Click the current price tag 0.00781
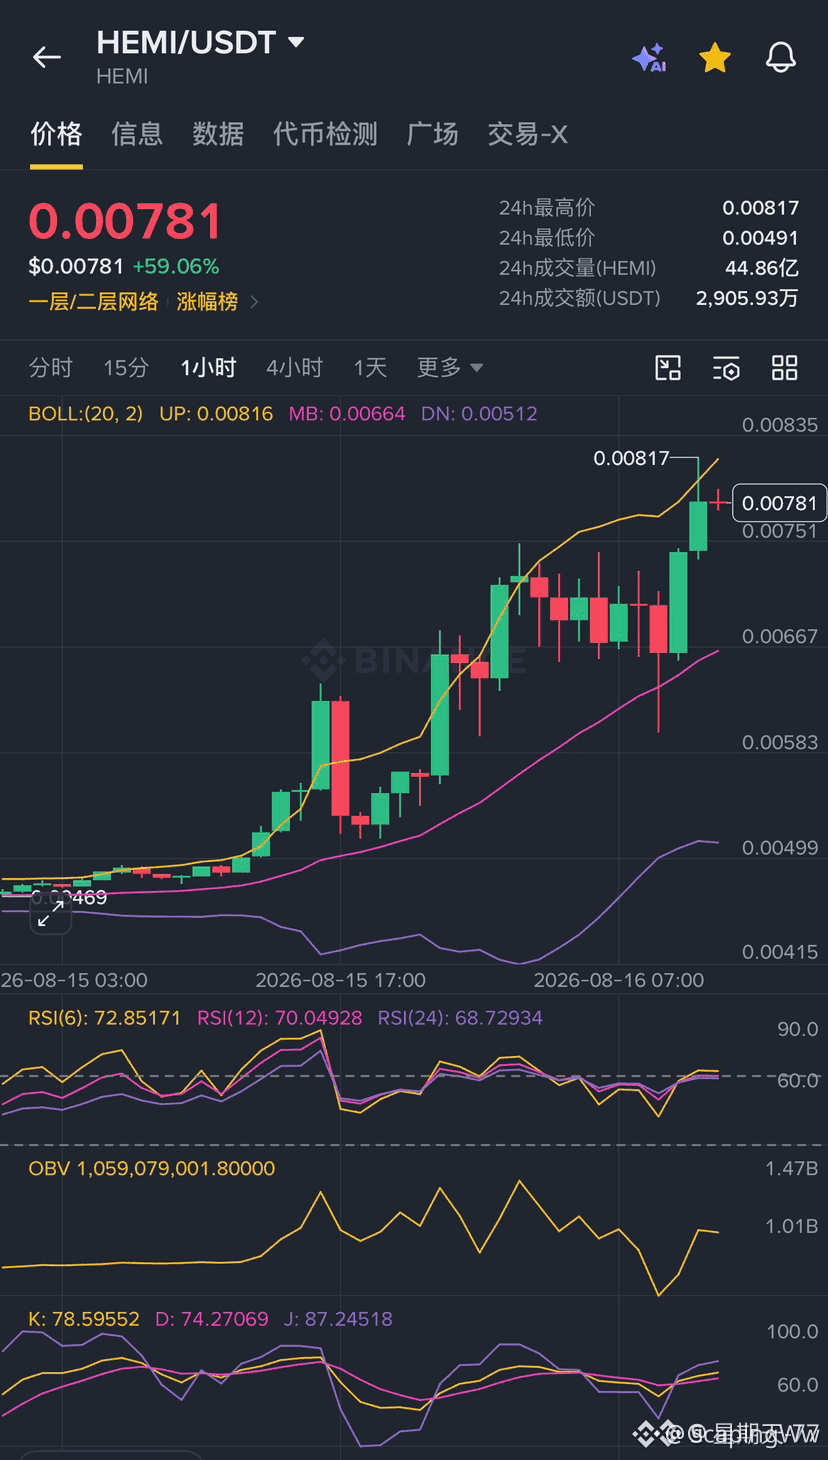828x1460 pixels. (x=780, y=503)
